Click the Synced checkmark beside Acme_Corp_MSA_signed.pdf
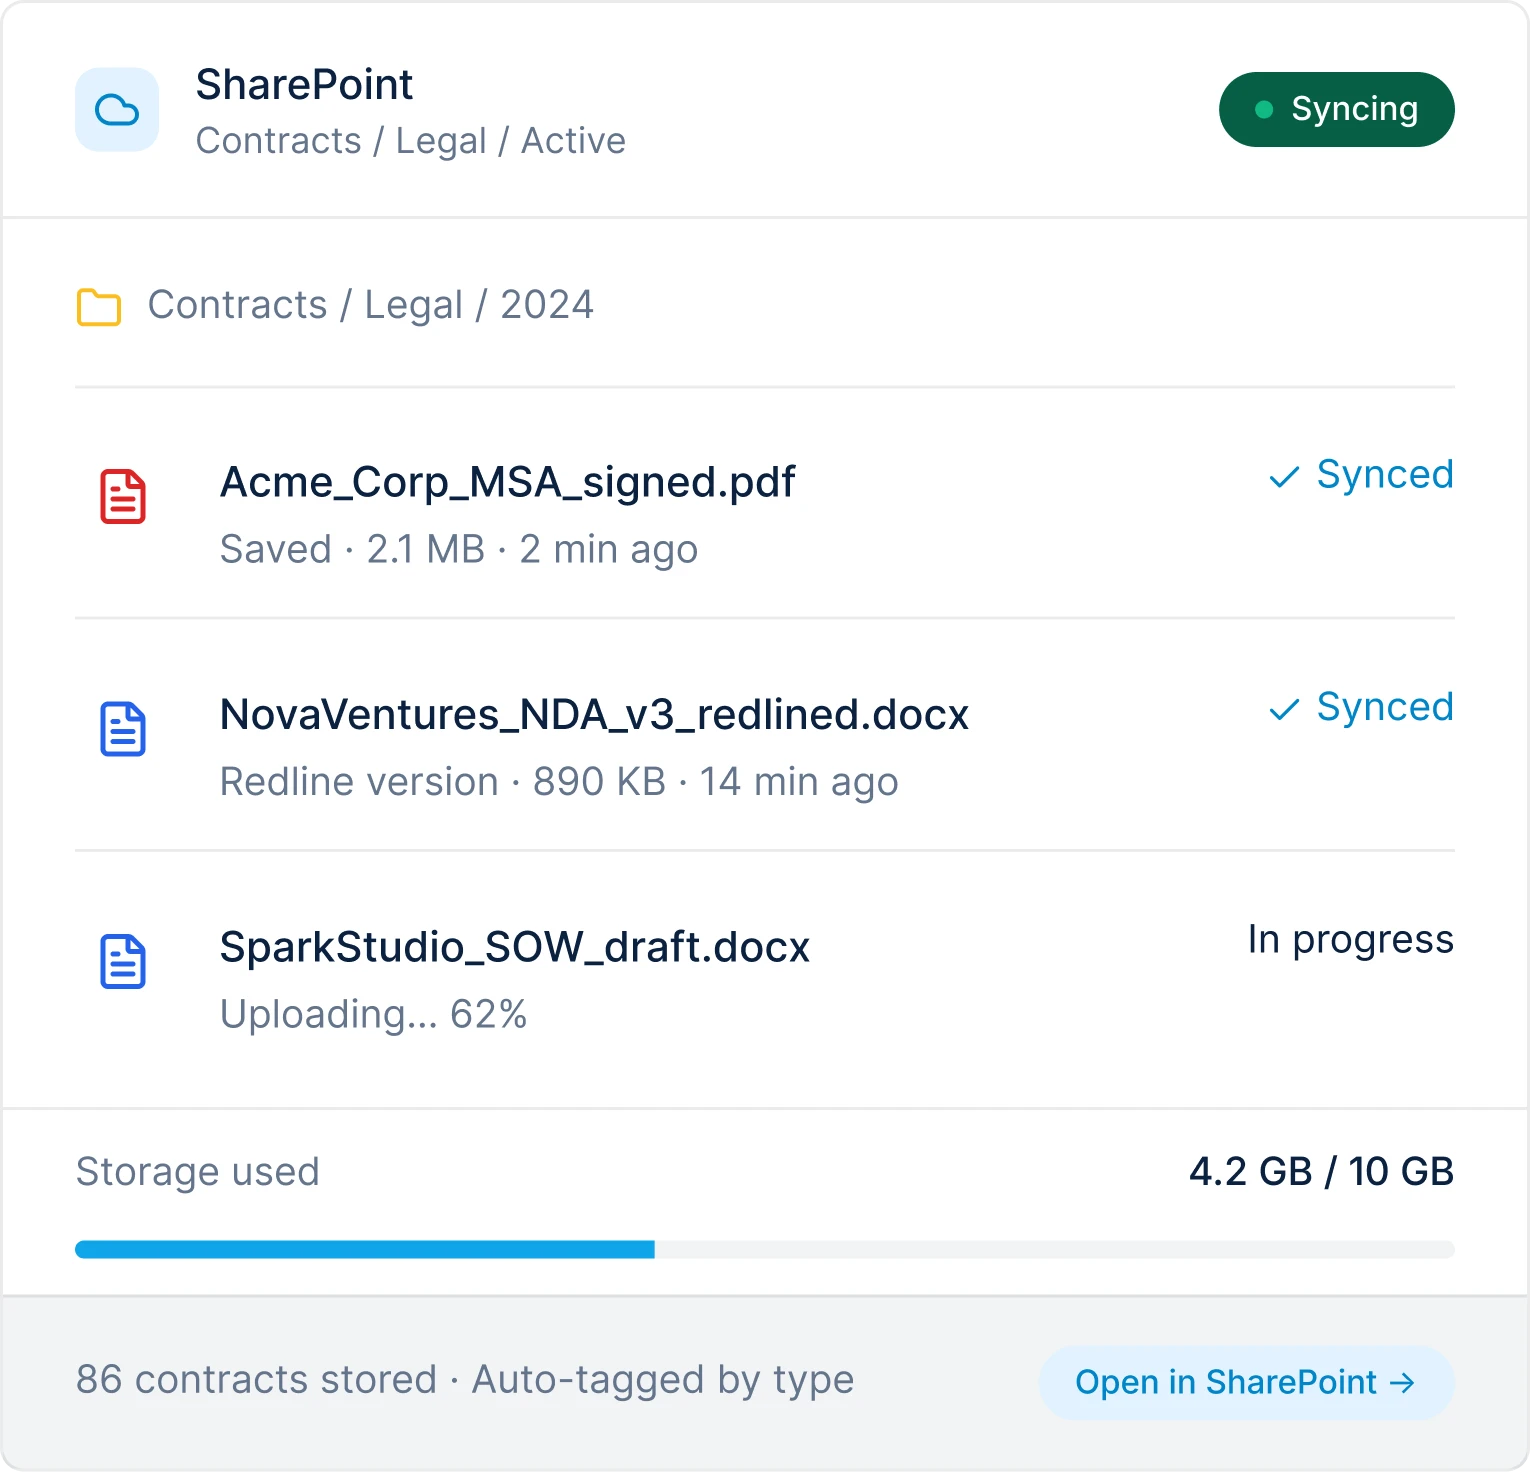This screenshot has width=1530, height=1472. click(1285, 478)
